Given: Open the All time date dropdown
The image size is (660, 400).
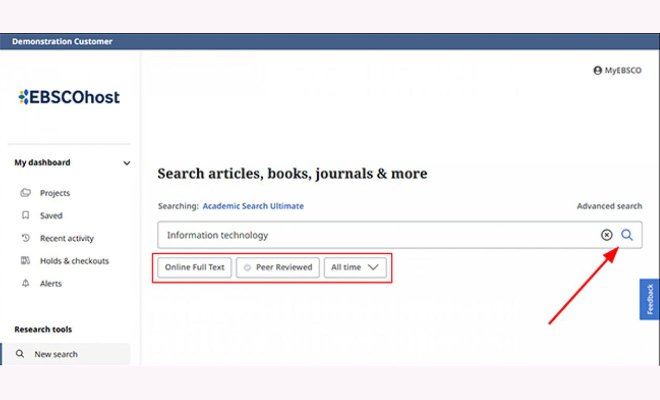Looking at the screenshot, I should point(355,267).
